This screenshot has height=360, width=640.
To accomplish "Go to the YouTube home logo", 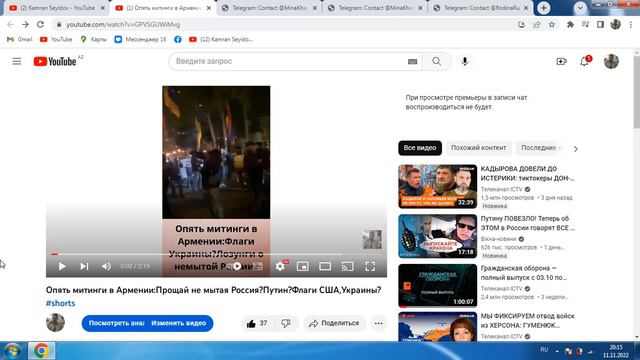I will coord(55,62).
